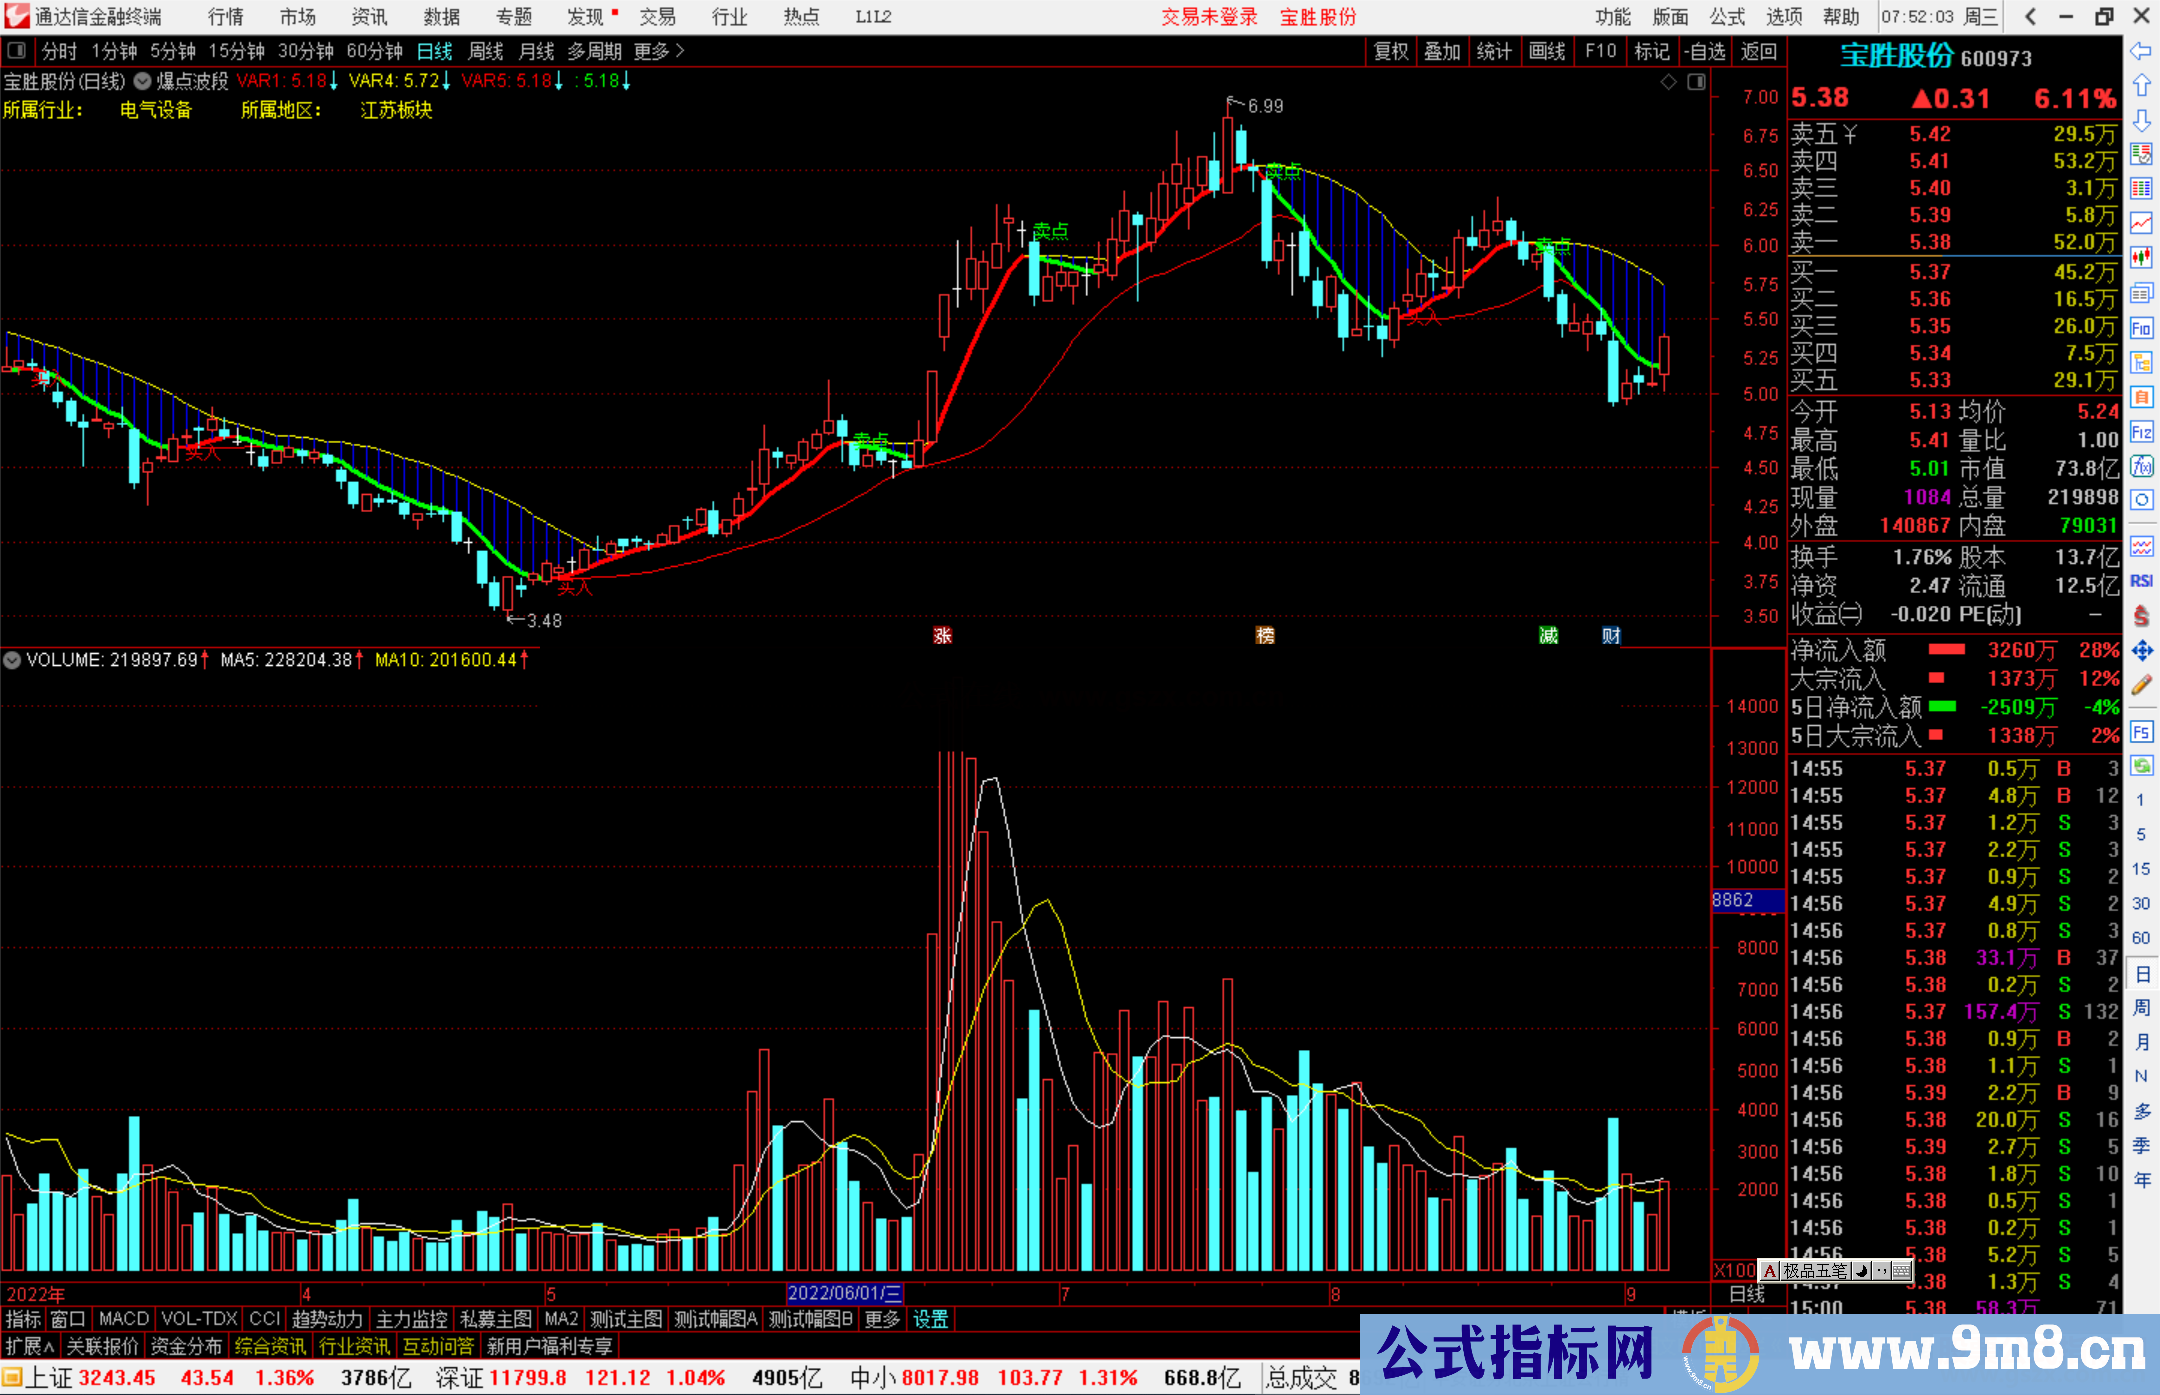
Task: Click the line trend chart sidebar icon
Action: pyautogui.click(x=2141, y=223)
